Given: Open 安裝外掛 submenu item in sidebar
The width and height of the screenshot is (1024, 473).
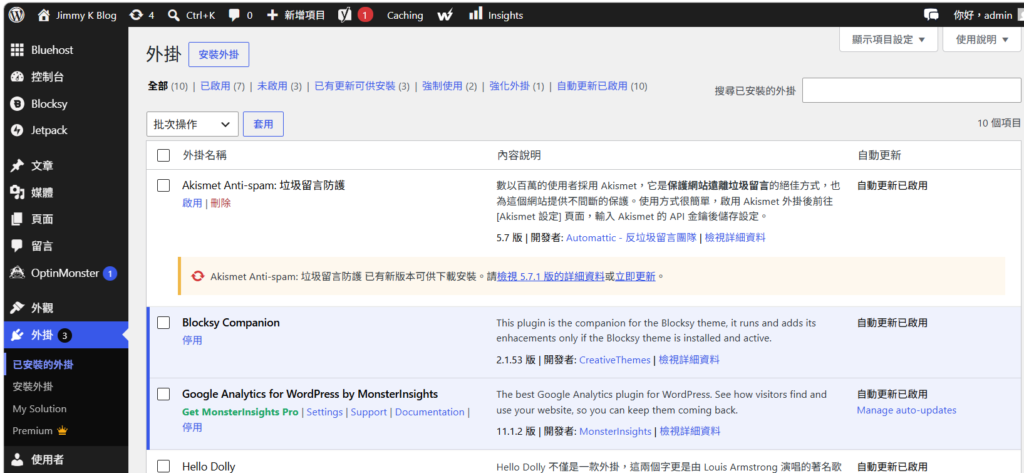Looking at the screenshot, I should [x=33, y=386].
